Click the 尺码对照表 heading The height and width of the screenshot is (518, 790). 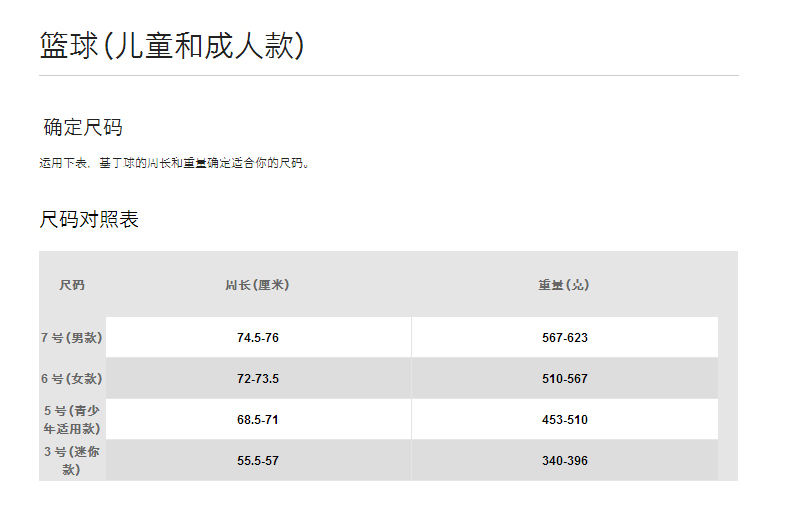tap(89, 220)
